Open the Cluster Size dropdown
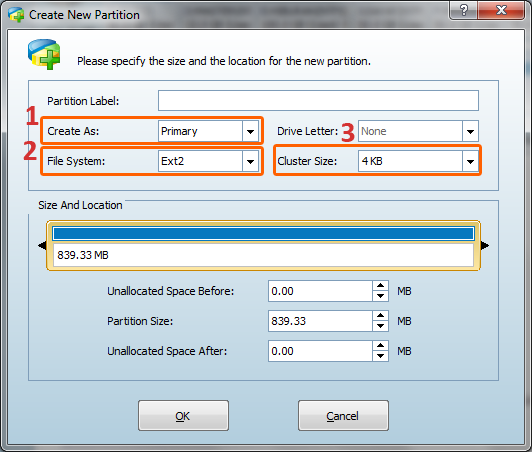 point(470,161)
